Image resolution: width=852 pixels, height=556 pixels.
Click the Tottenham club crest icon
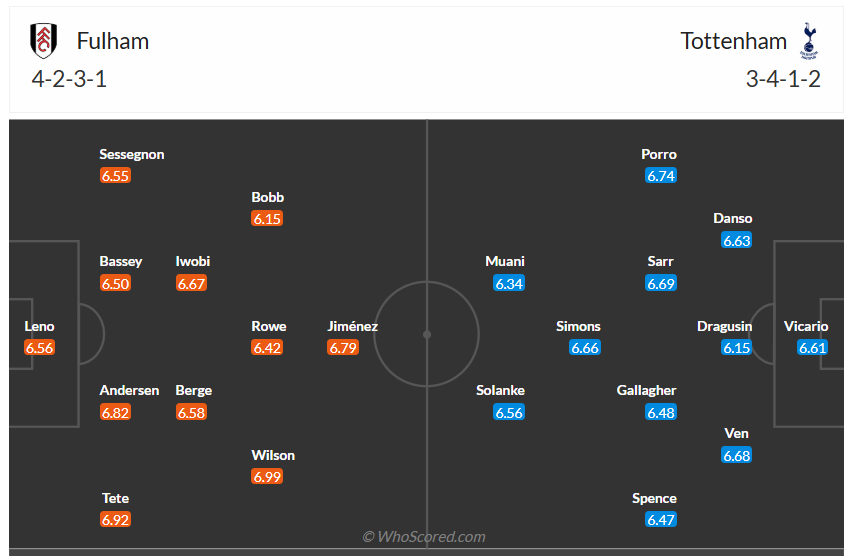[808, 41]
